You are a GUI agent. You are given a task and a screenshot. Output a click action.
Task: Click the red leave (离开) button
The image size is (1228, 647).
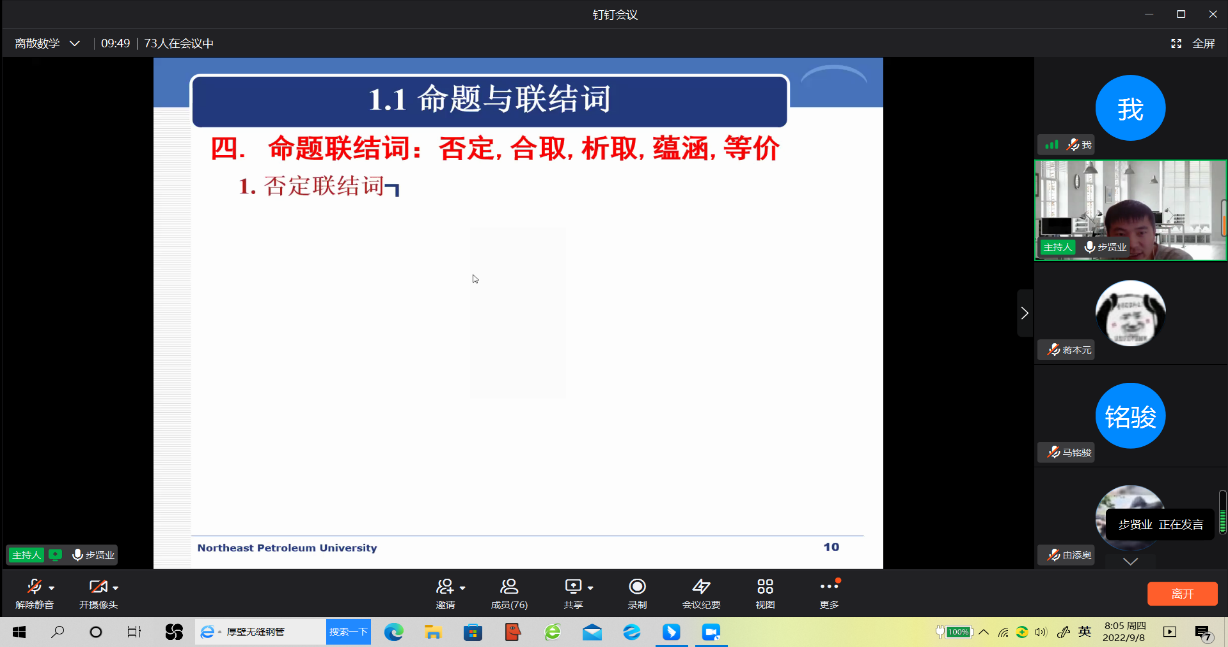[x=1182, y=593]
